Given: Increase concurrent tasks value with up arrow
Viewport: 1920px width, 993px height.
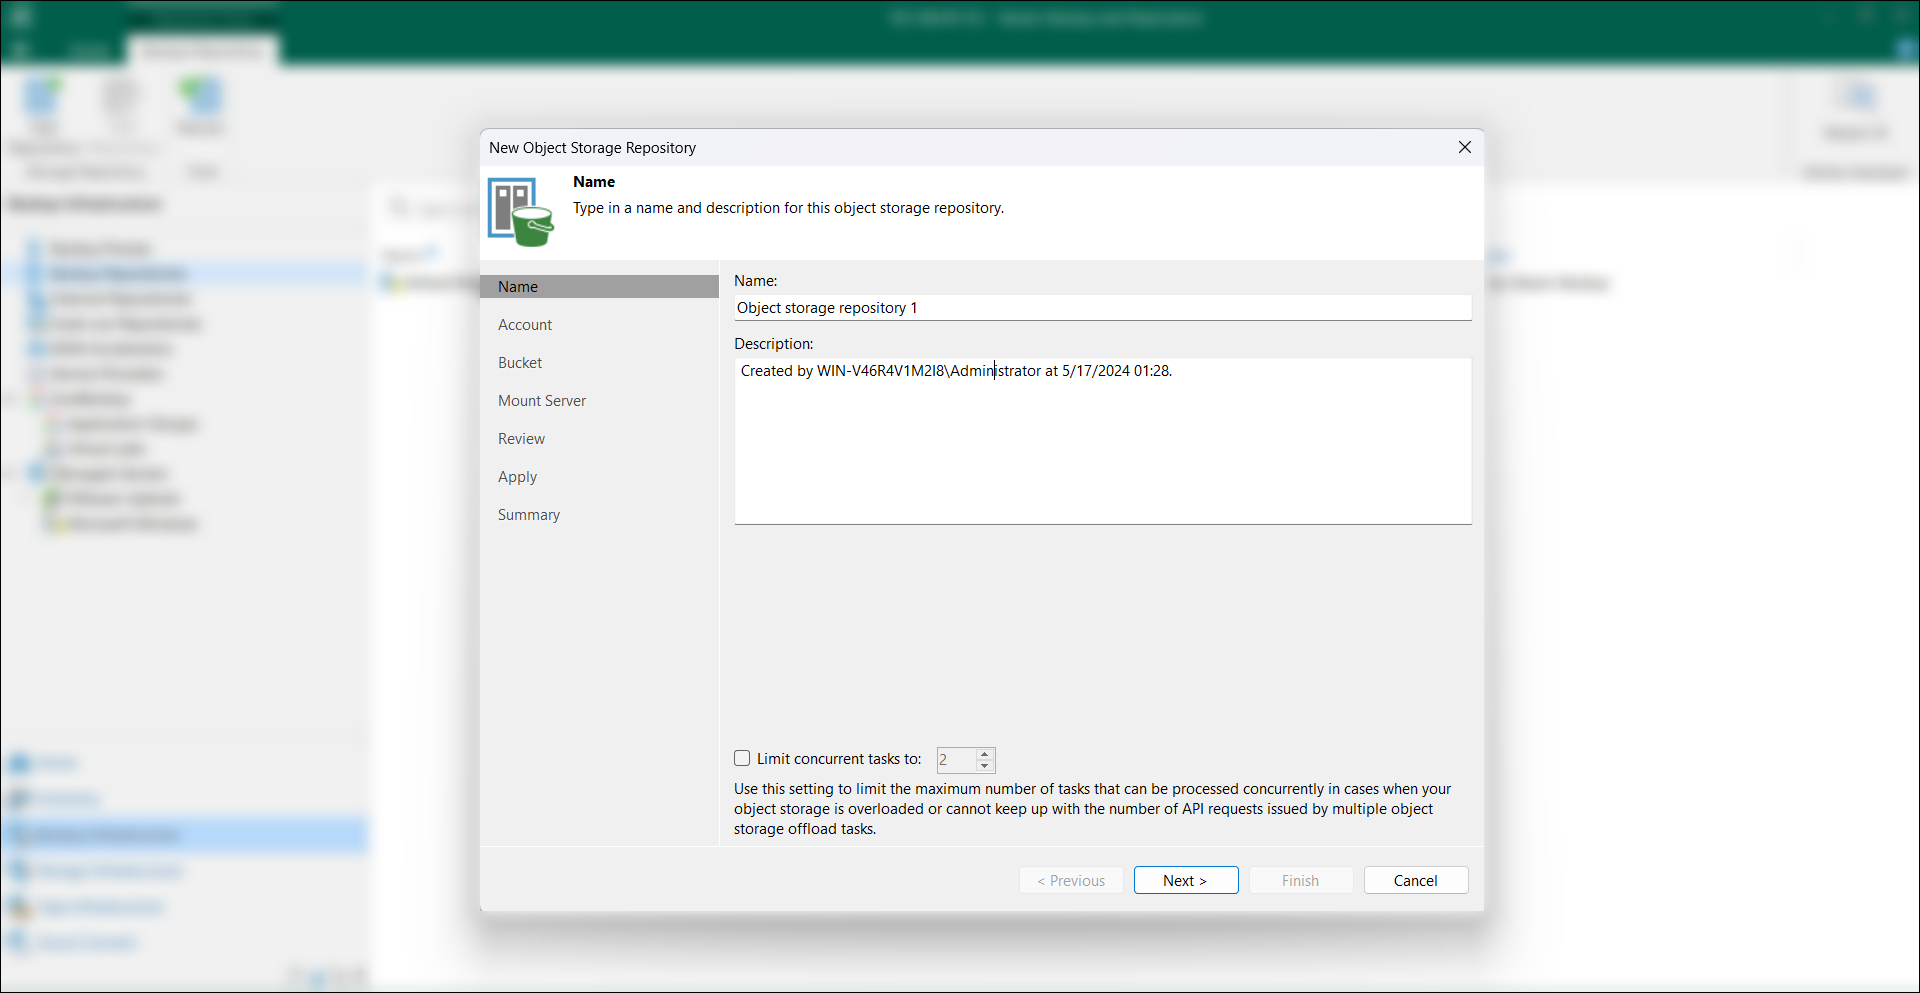Looking at the screenshot, I should point(985,754).
